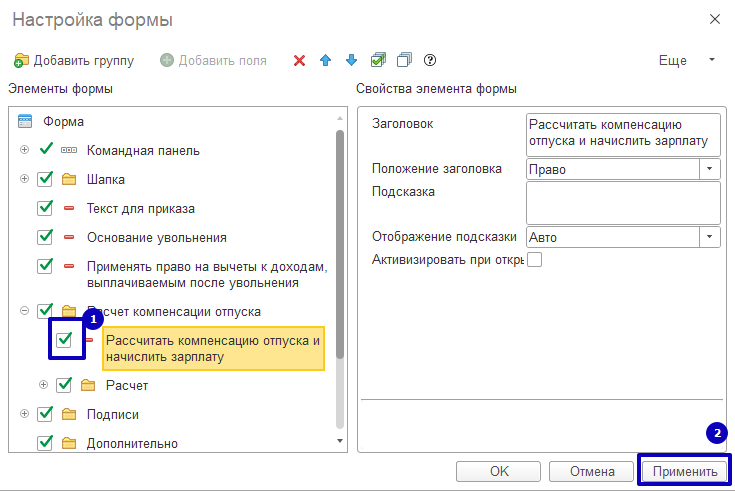Expand the Командная панель tree node
Image resolution: width=735 pixels, height=491 pixels.
tap(25, 150)
